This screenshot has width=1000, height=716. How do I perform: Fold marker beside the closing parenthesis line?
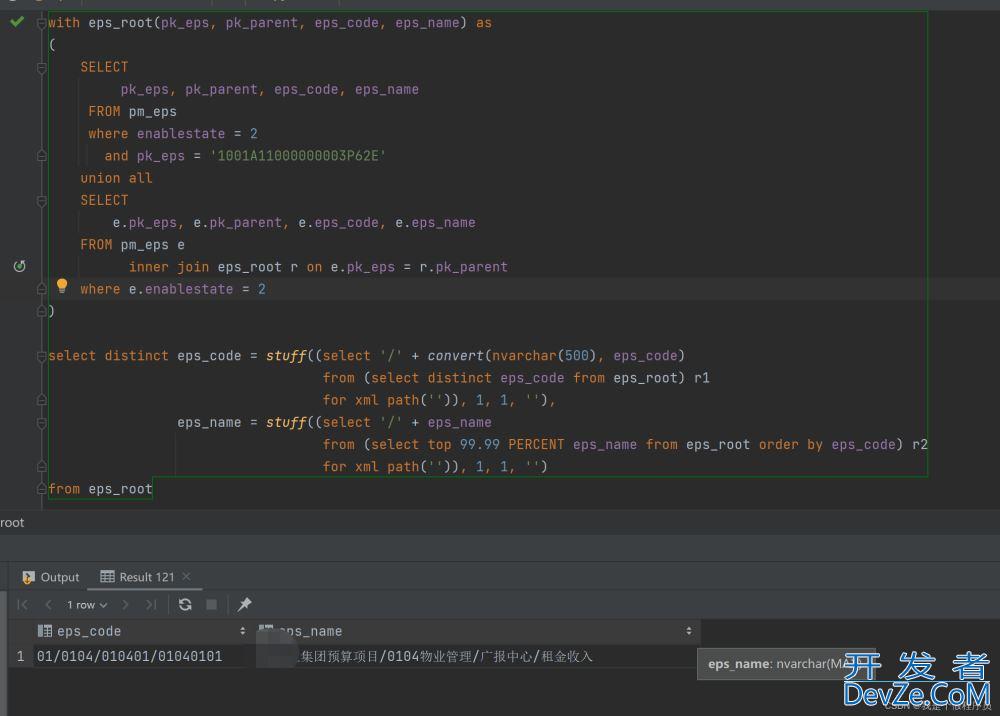pyautogui.click(x=41, y=311)
